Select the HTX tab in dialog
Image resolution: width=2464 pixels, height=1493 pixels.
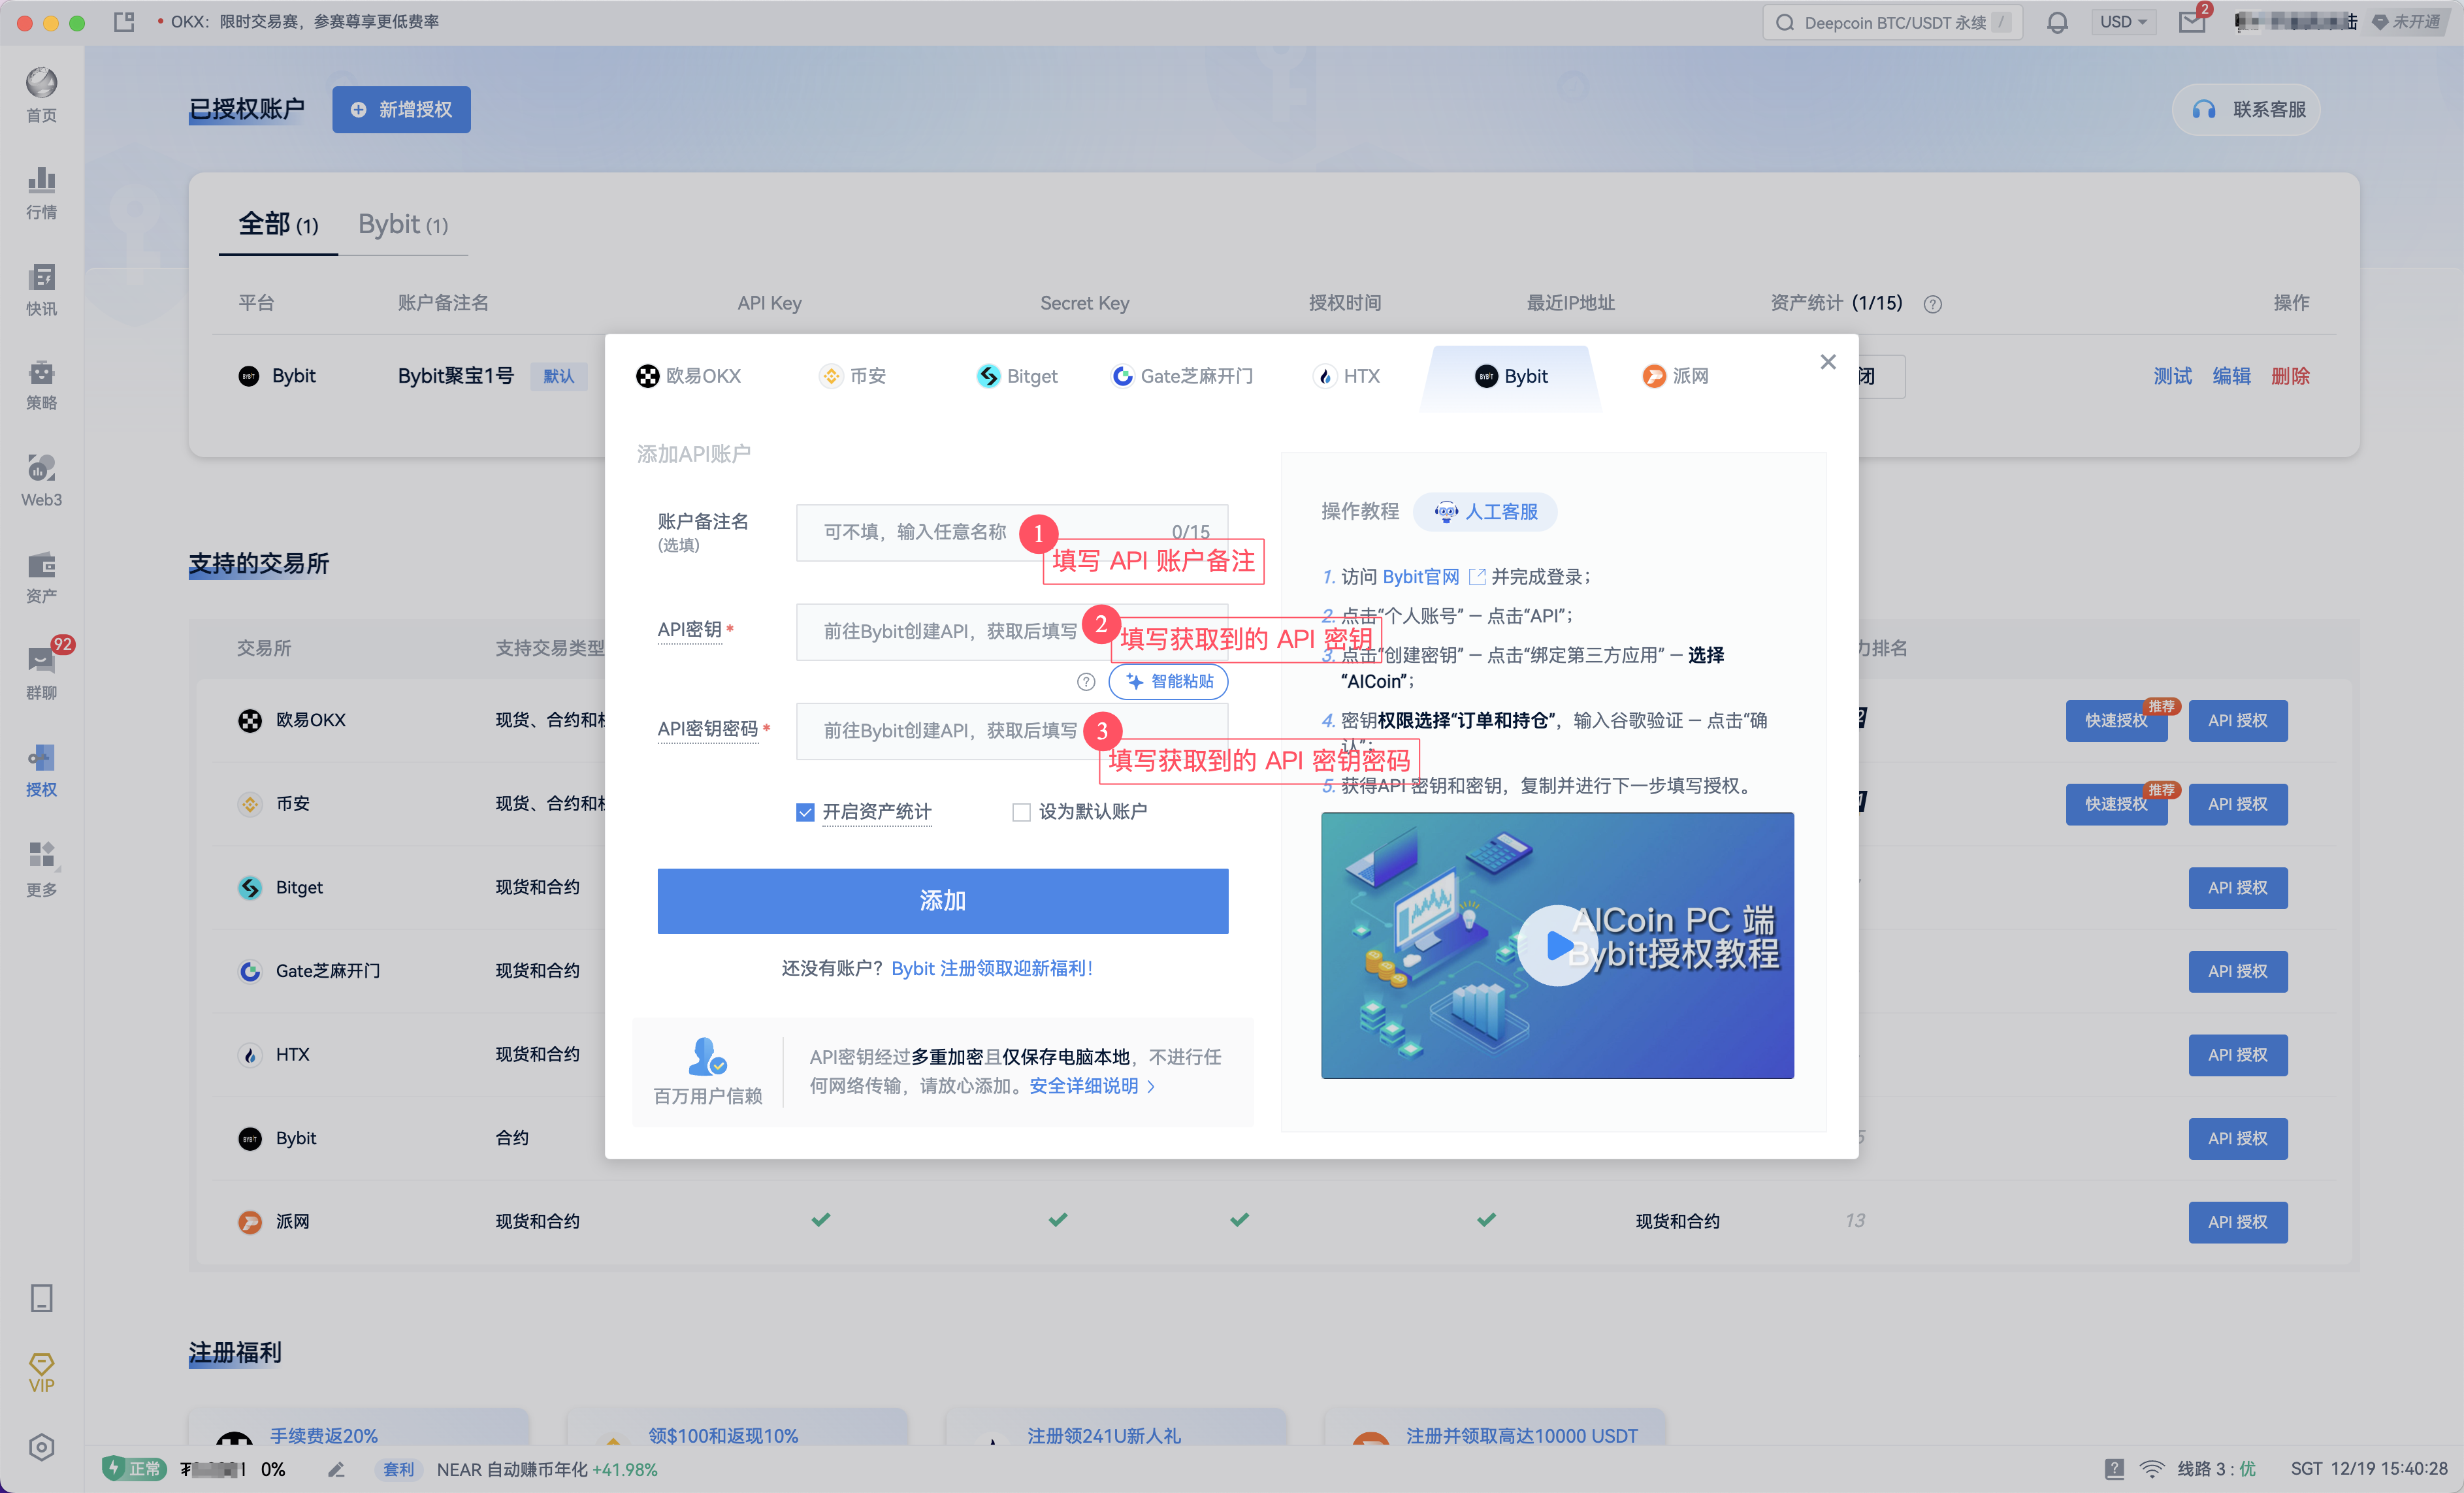[x=1346, y=376]
